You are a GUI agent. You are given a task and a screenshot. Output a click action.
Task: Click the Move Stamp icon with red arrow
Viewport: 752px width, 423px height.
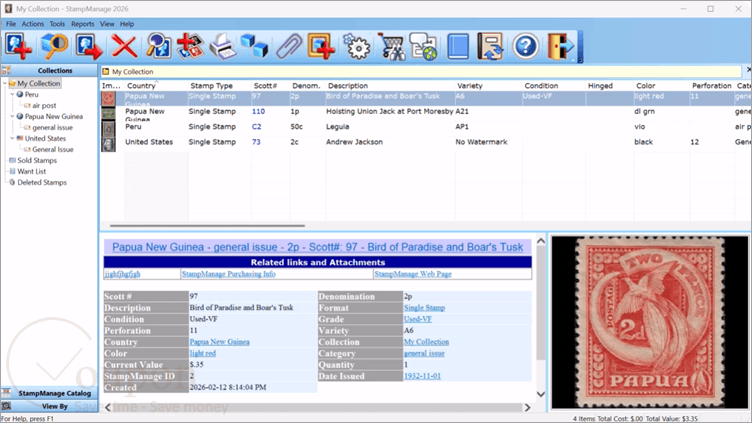(89, 47)
